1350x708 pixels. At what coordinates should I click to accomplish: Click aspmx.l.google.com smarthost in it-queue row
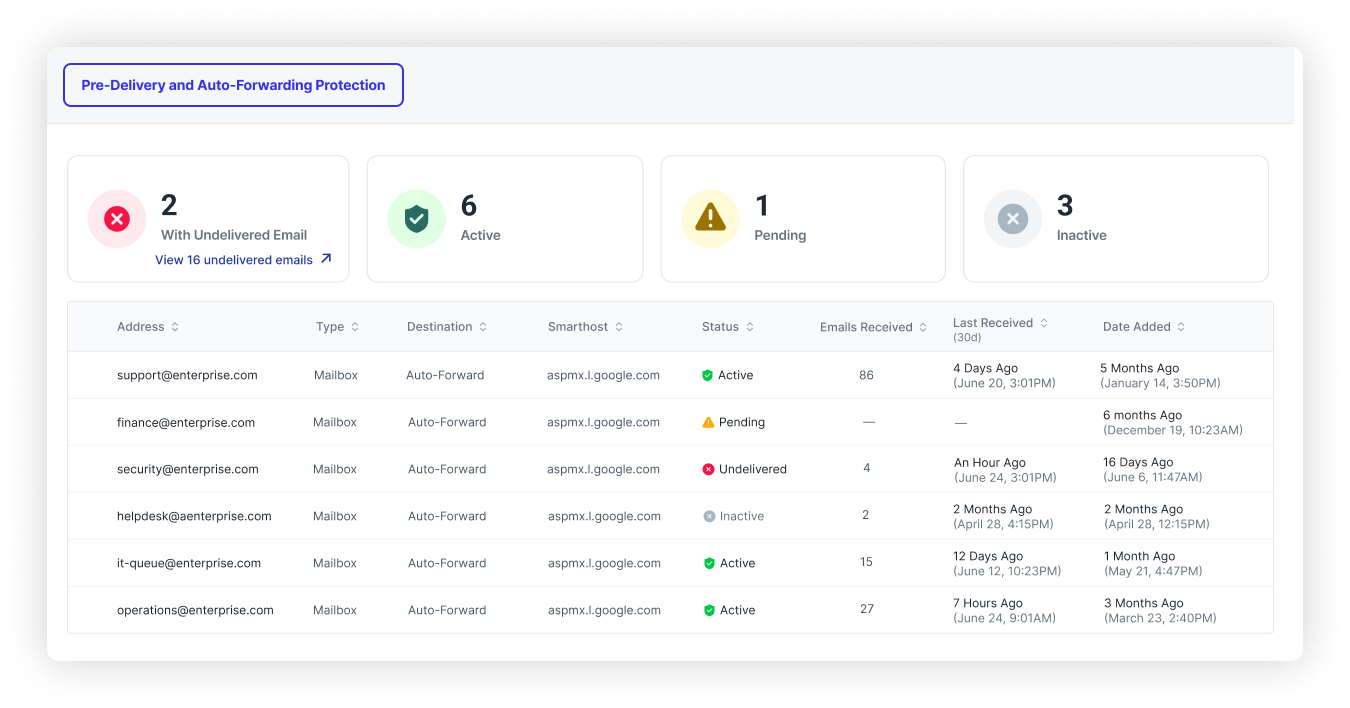point(604,563)
